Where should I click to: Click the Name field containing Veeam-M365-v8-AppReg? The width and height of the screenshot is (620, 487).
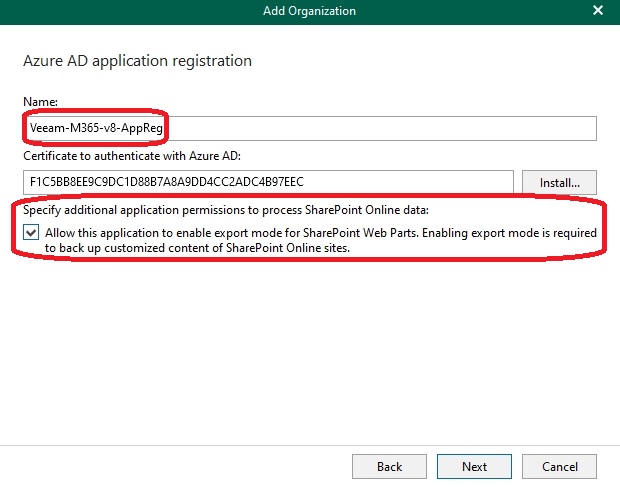(x=310, y=128)
